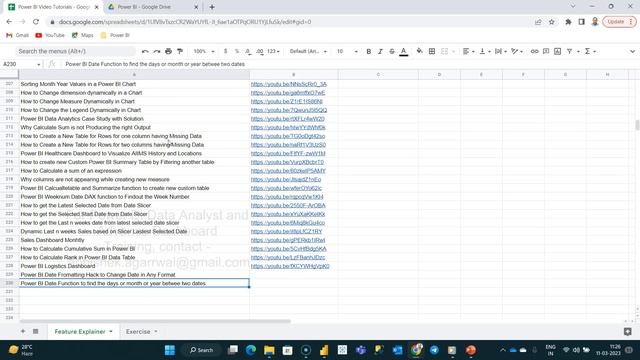Select column C header

coord(378,74)
